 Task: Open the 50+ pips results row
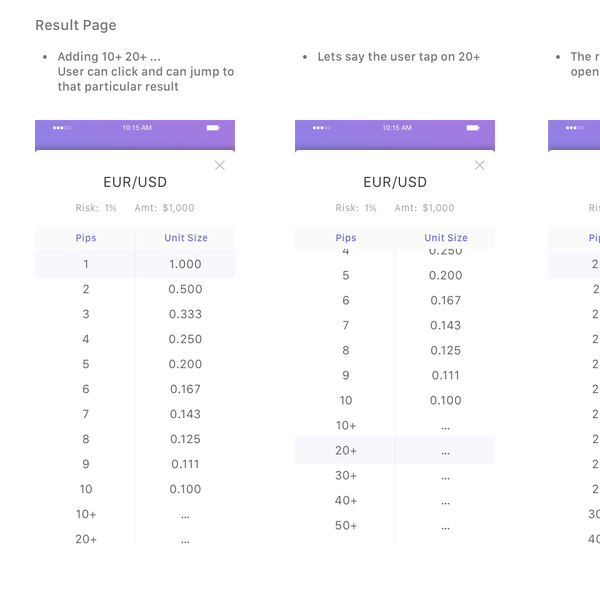pyautogui.click(x=346, y=525)
